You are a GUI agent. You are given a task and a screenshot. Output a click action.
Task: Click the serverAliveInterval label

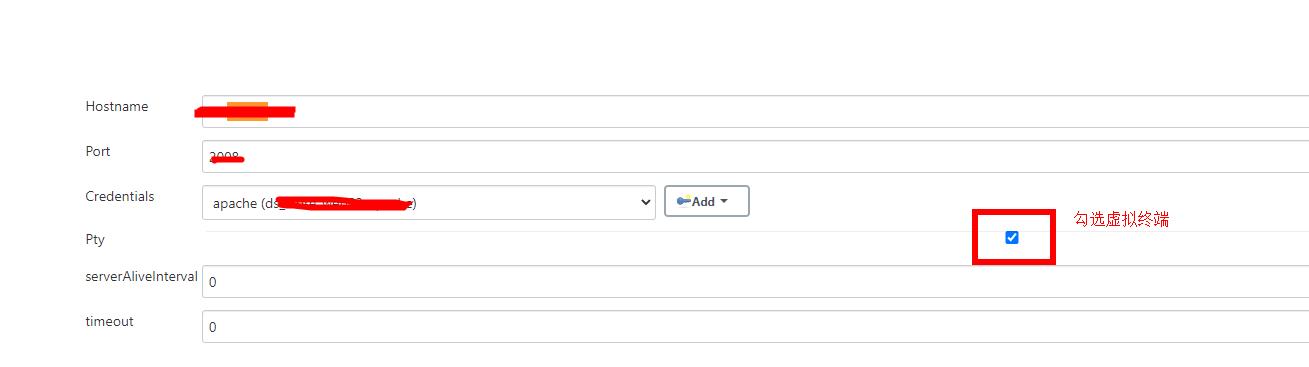[141, 276]
